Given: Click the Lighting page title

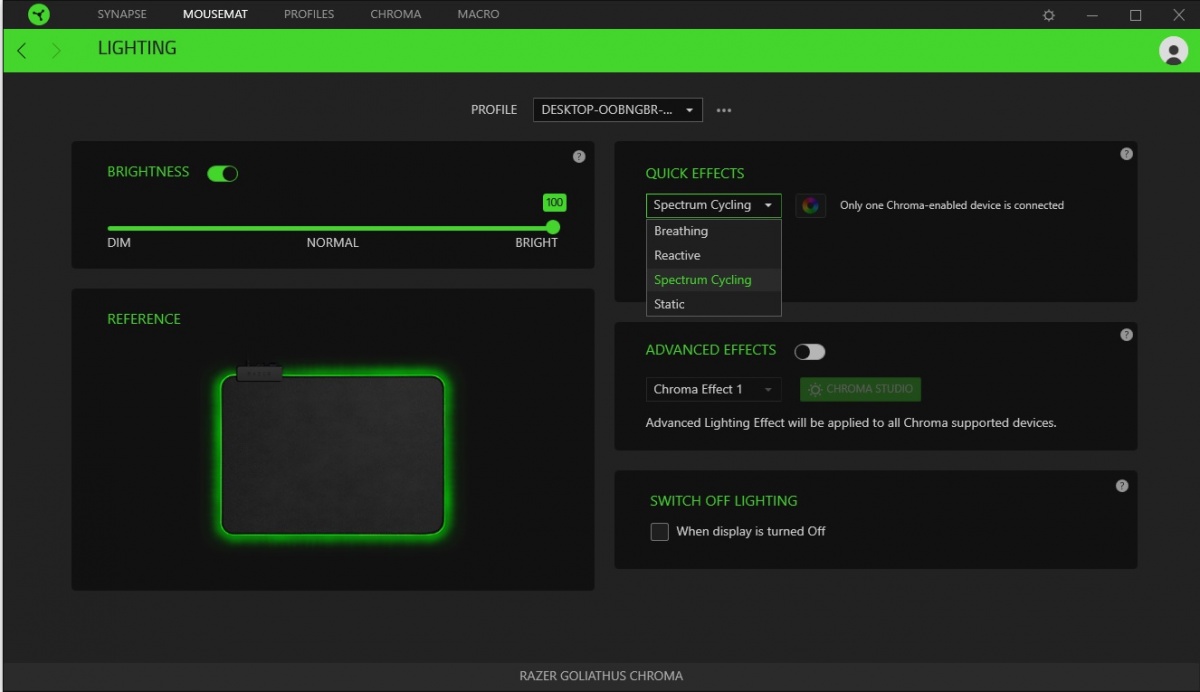Looking at the screenshot, I should pyautogui.click(x=137, y=48).
